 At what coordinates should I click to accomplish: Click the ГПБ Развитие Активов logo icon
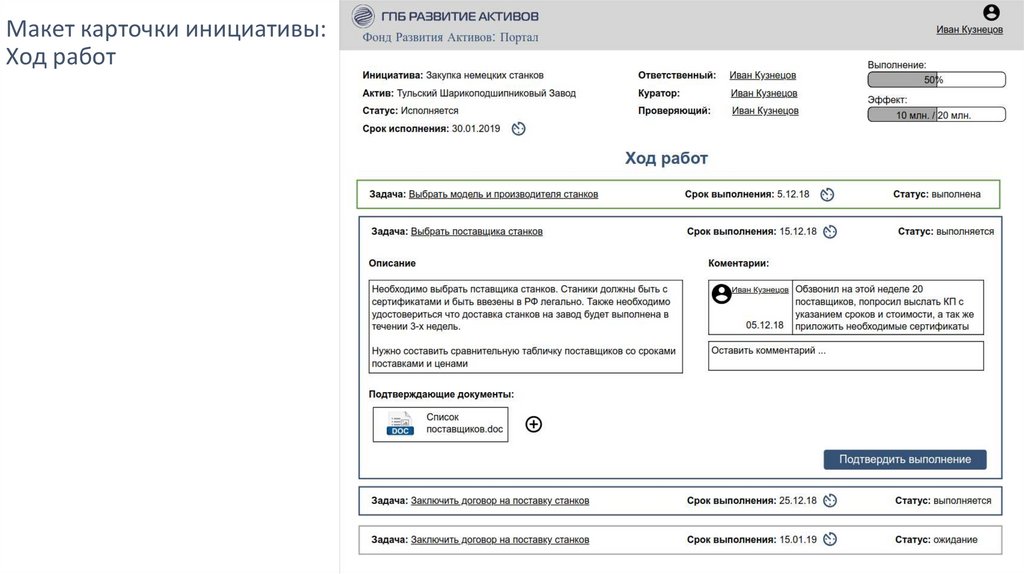[363, 16]
